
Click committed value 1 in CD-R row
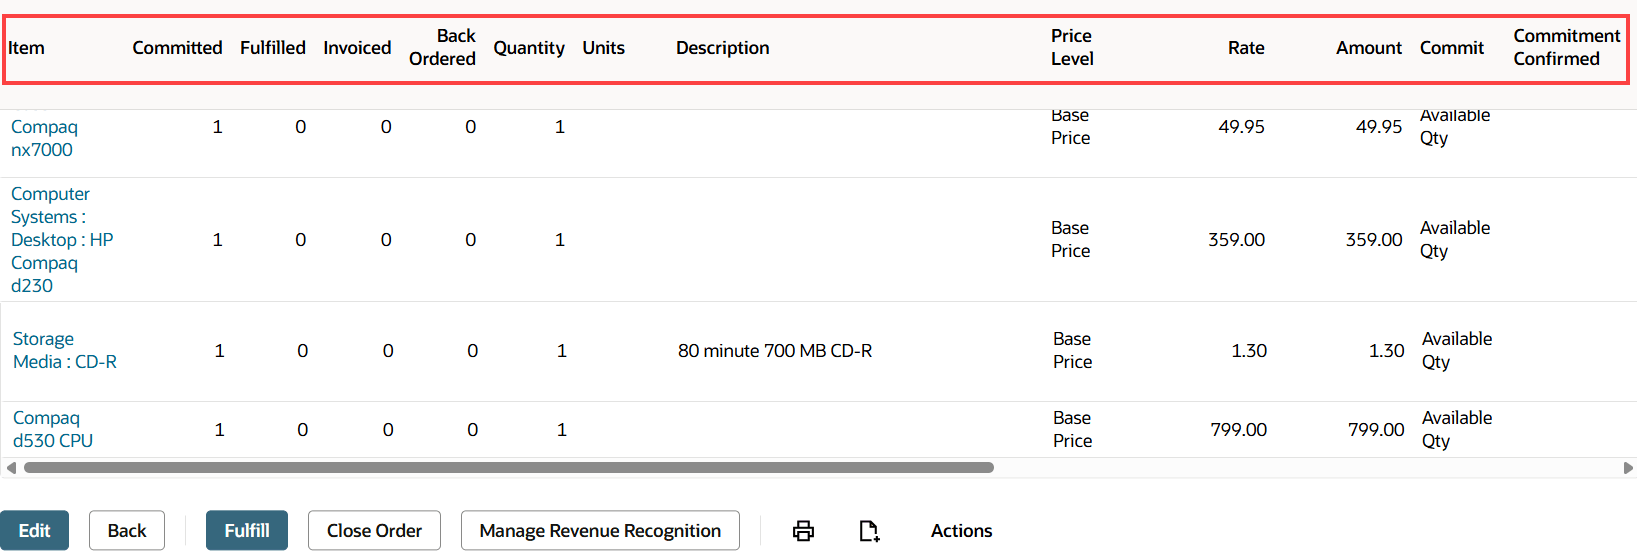point(219,351)
